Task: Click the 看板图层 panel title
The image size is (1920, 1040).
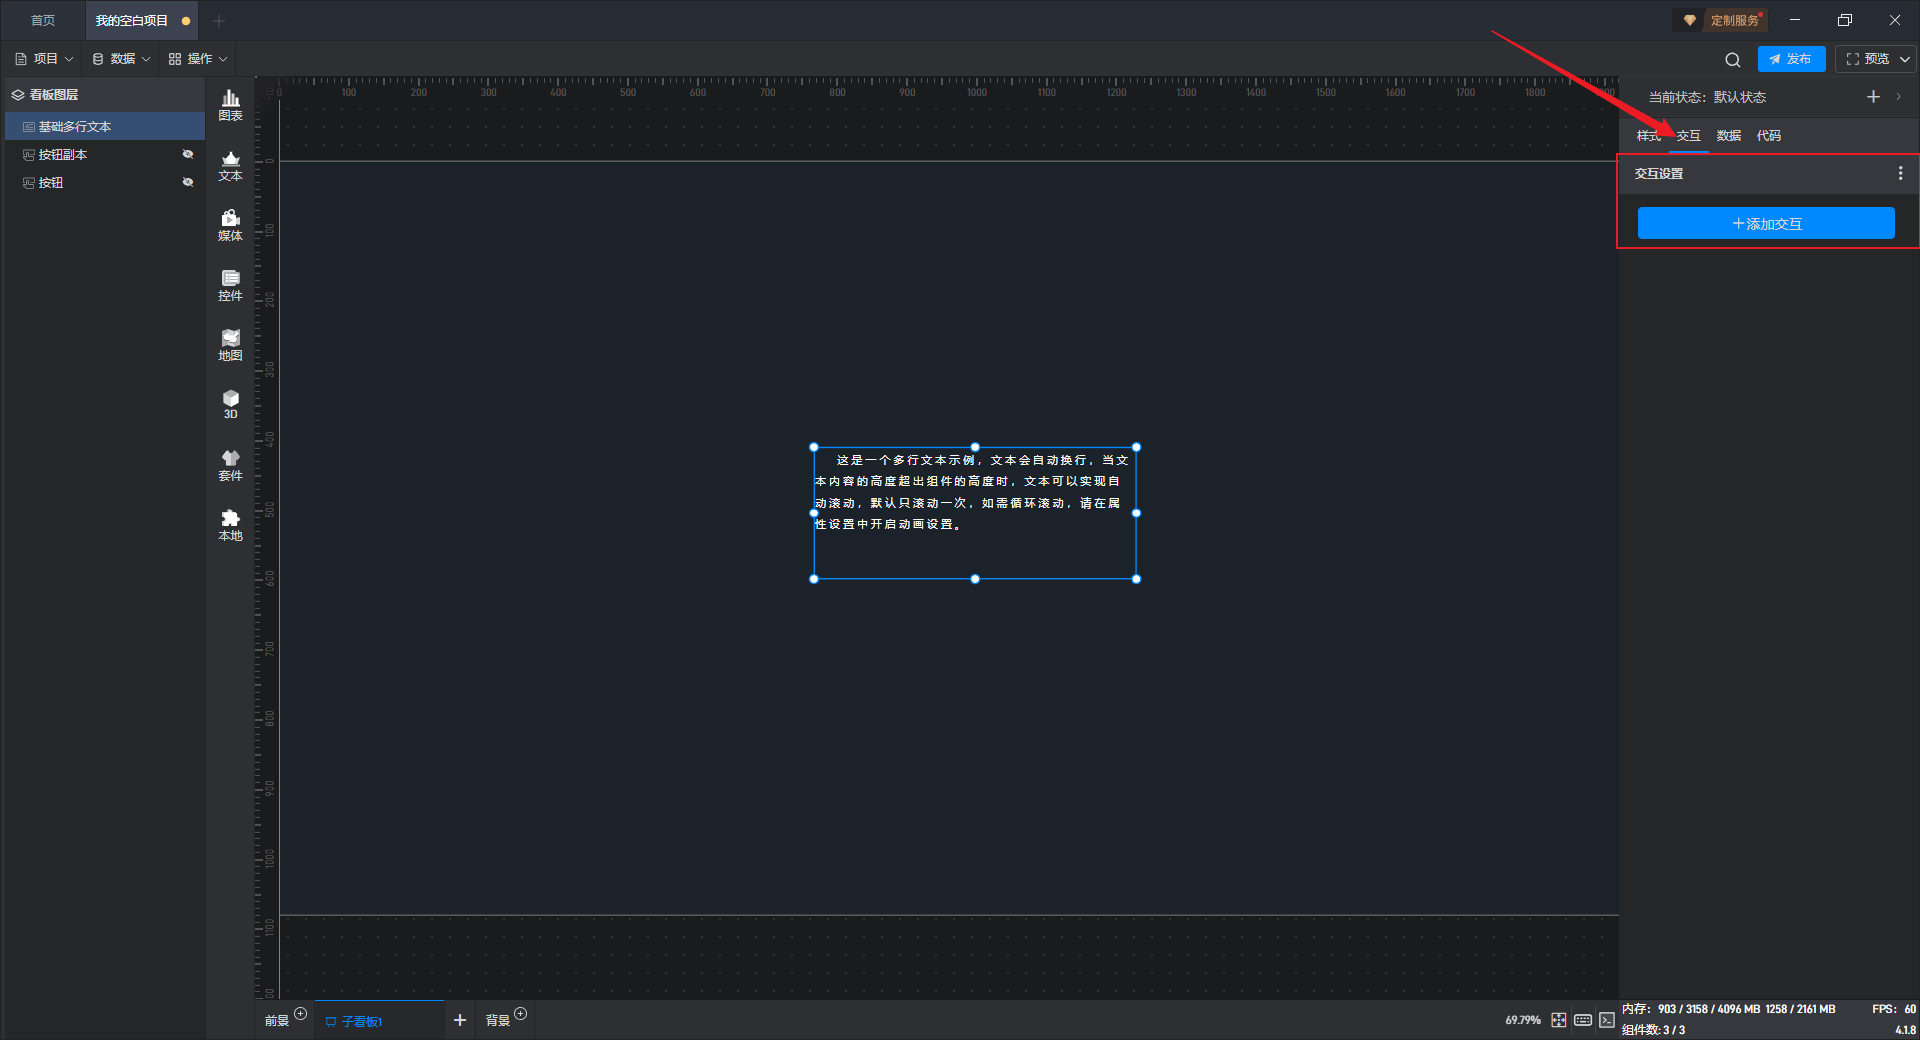Action: click(x=54, y=95)
